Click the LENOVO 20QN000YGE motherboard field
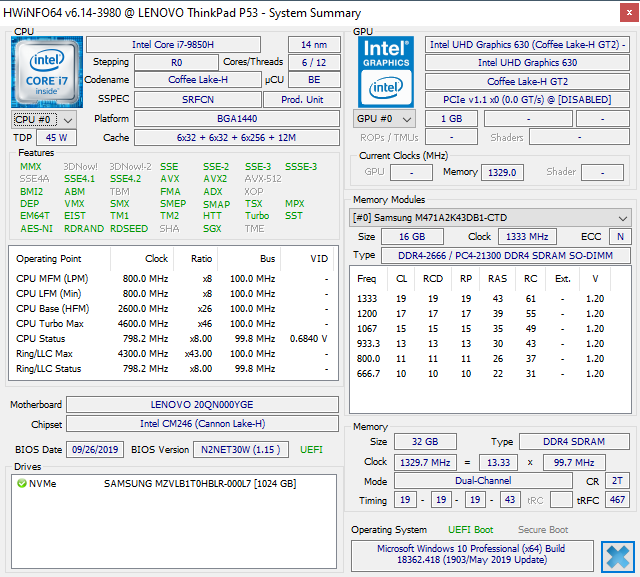Screen dimensions: 640x577 pos(203,405)
